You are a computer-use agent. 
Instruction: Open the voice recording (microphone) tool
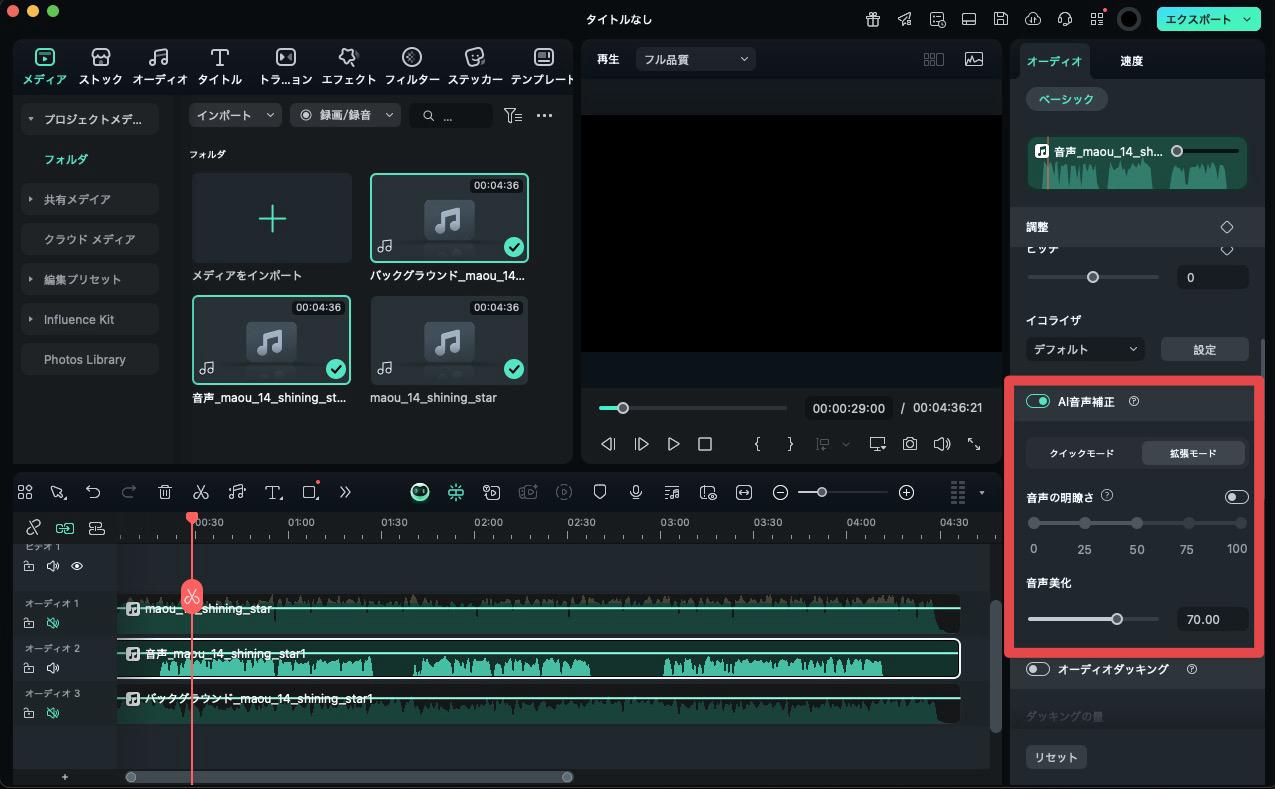point(636,491)
